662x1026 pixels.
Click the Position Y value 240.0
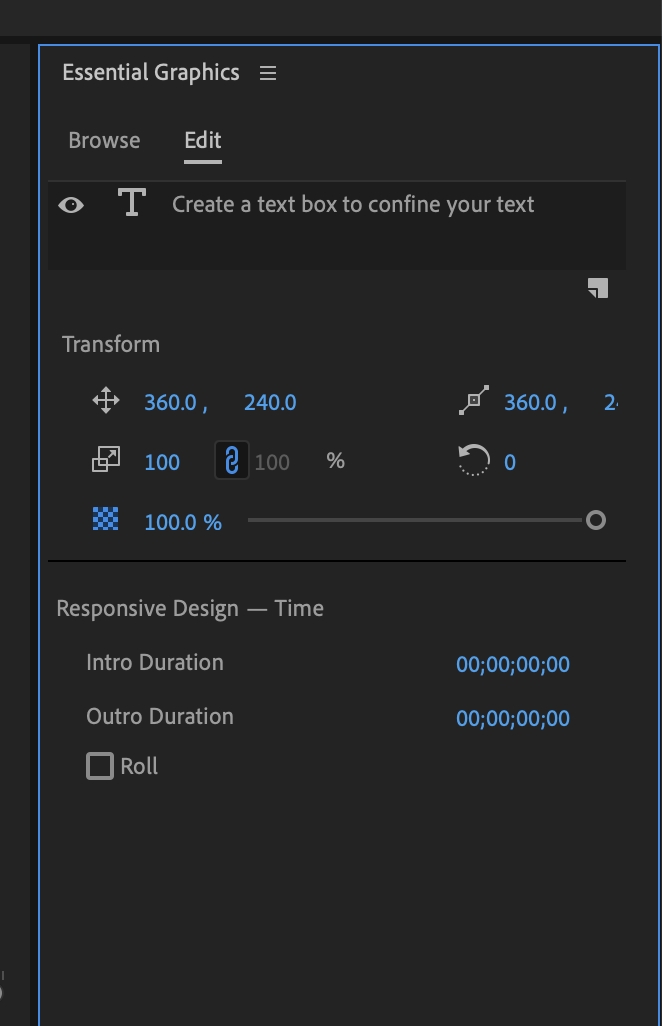click(270, 403)
